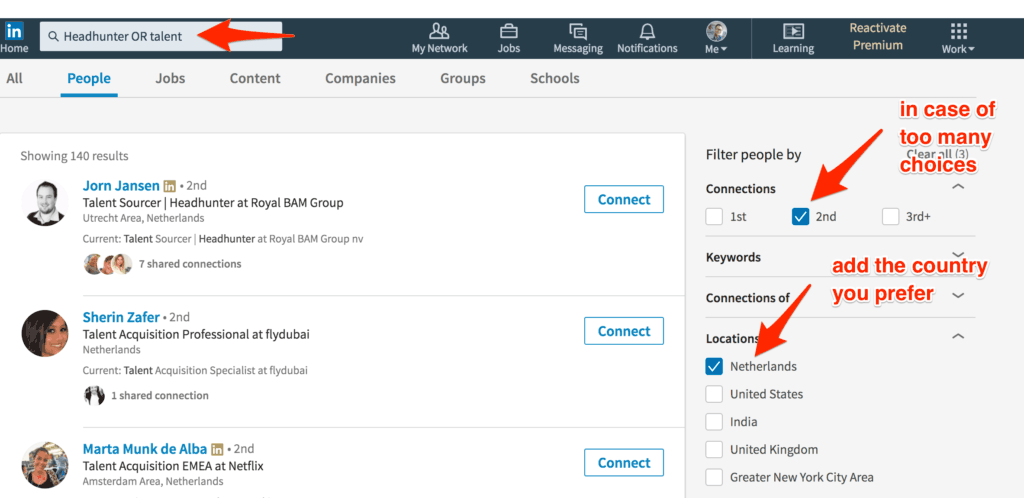
Task: Click the search magnifier icon
Action: 54,37
